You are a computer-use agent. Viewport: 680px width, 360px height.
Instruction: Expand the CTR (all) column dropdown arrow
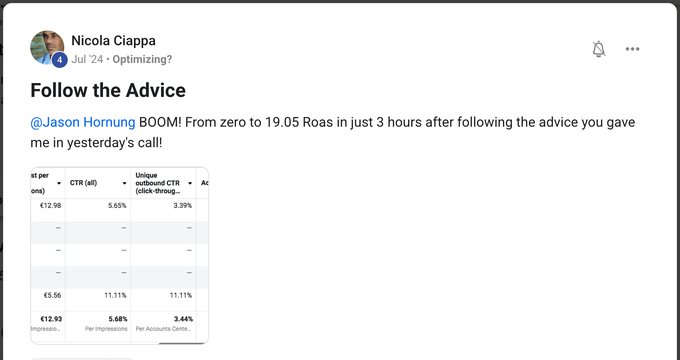coord(124,183)
